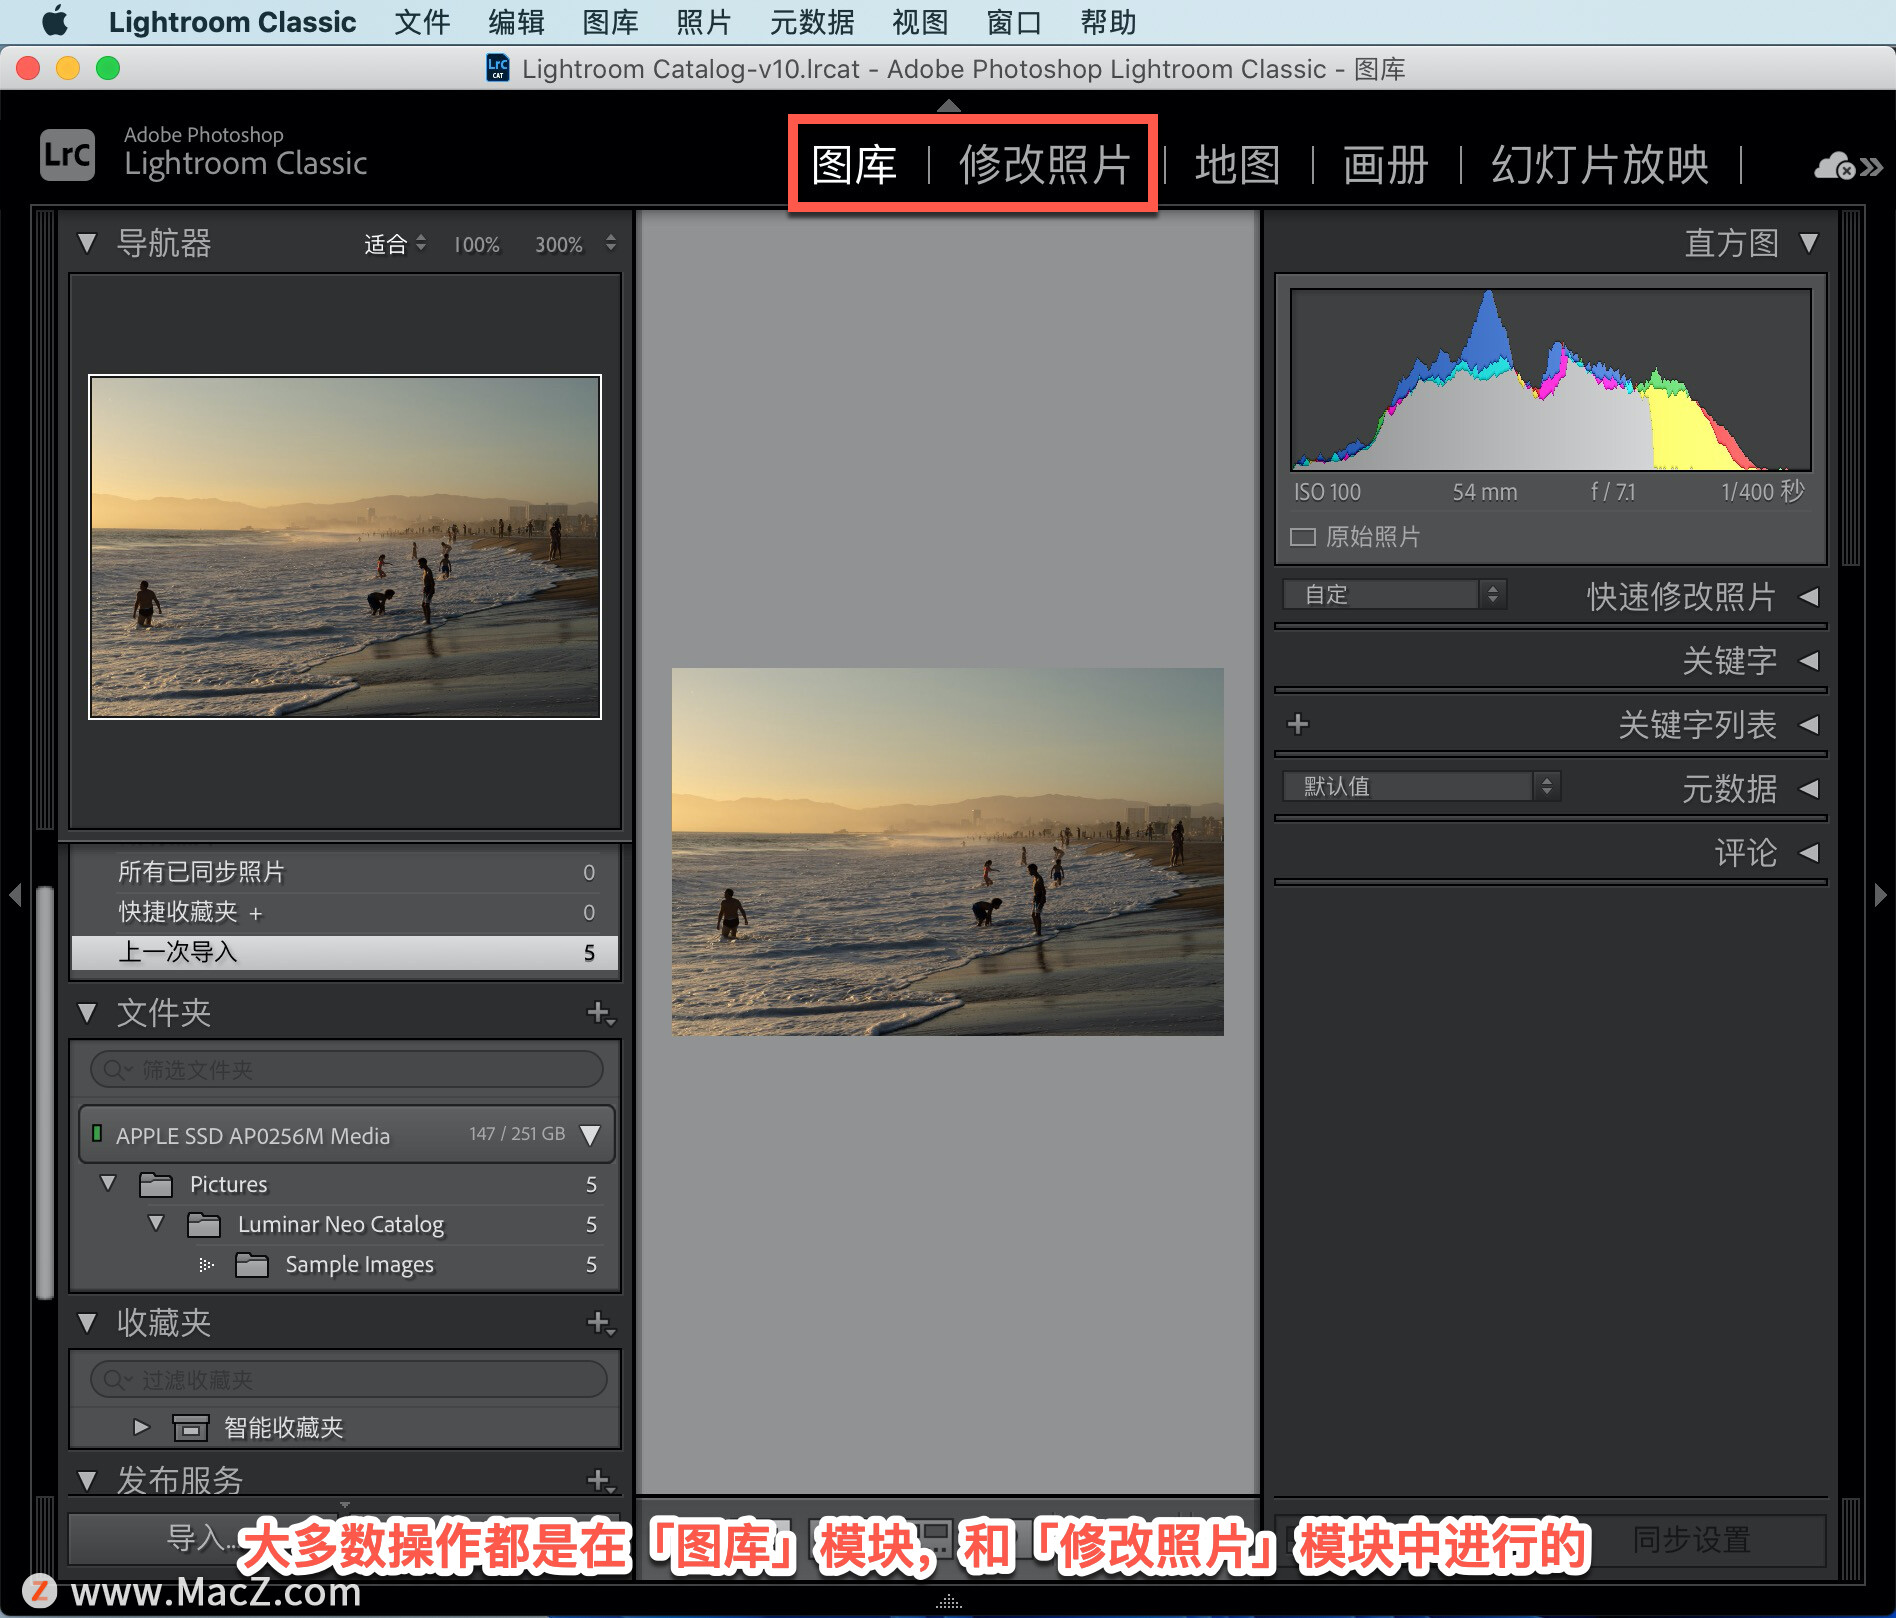Show more modules with double chevron
1896x1618 pixels.
click(1871, 167)
